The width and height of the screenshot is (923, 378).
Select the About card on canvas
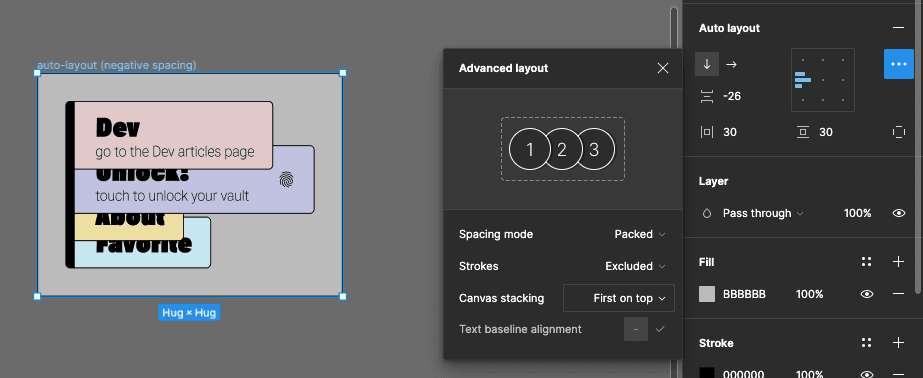(129, 227)
